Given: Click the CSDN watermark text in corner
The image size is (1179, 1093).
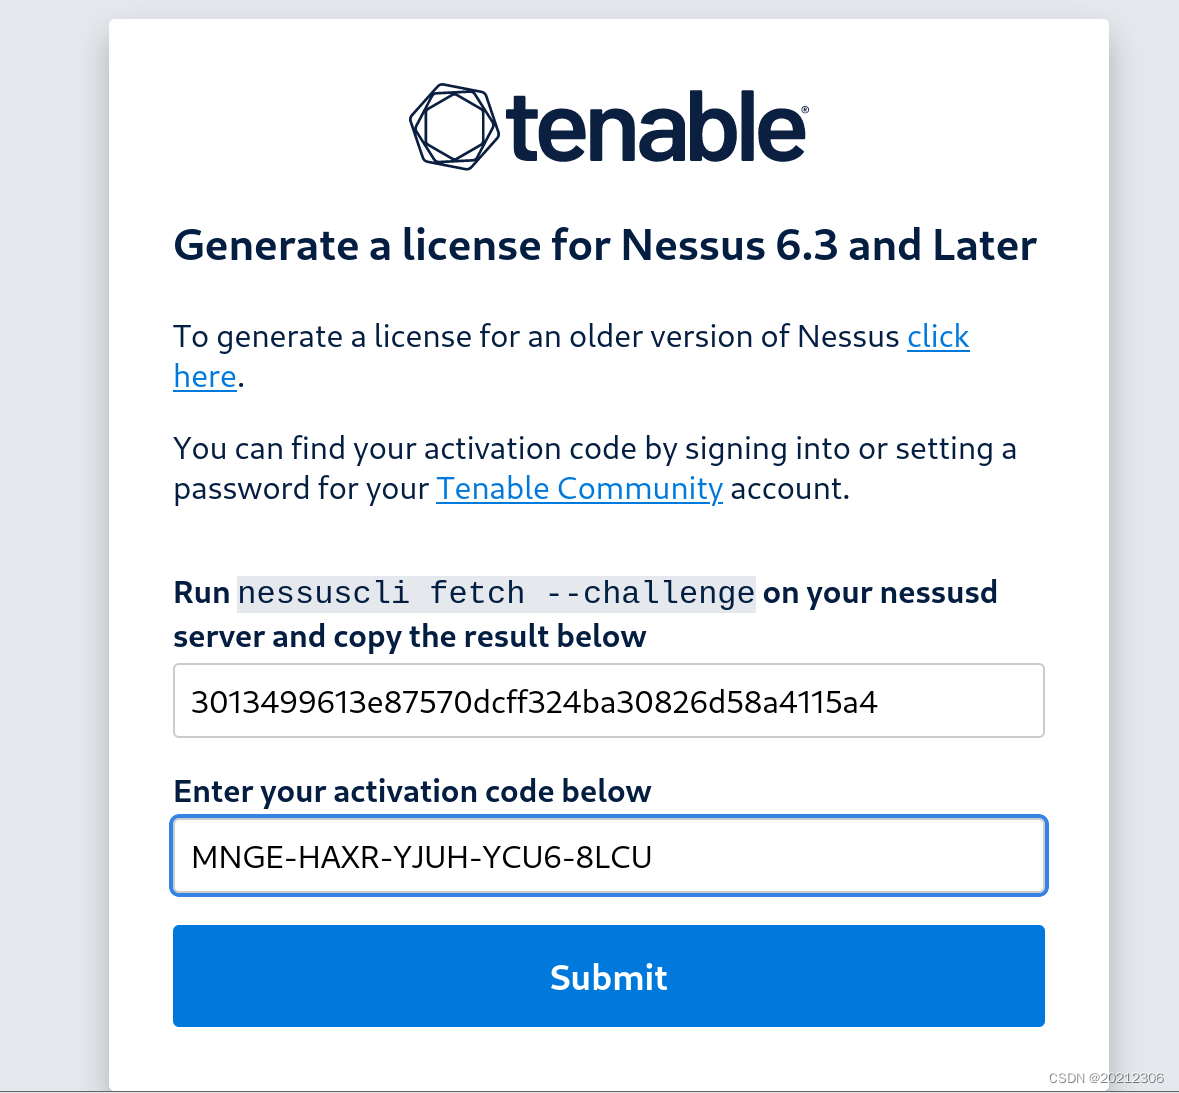Looking at the screenshot, I should coord(1106,1078).
